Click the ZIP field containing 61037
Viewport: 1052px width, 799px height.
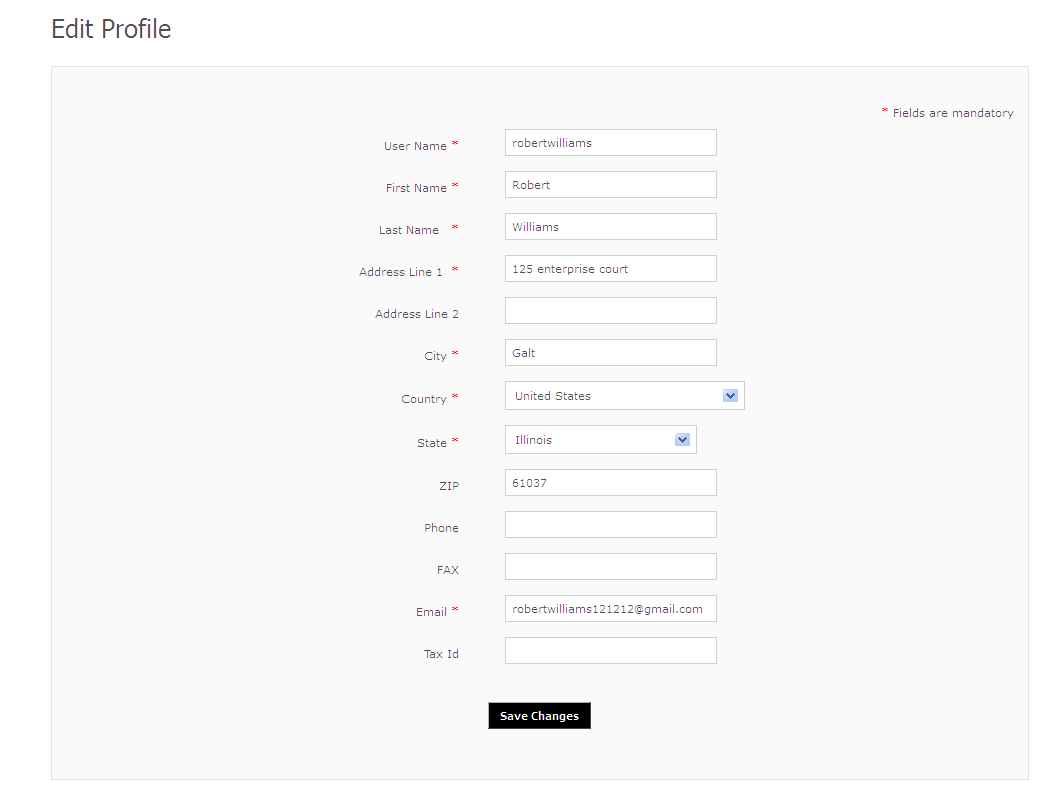pyautogui.click(x=610, y=483)
